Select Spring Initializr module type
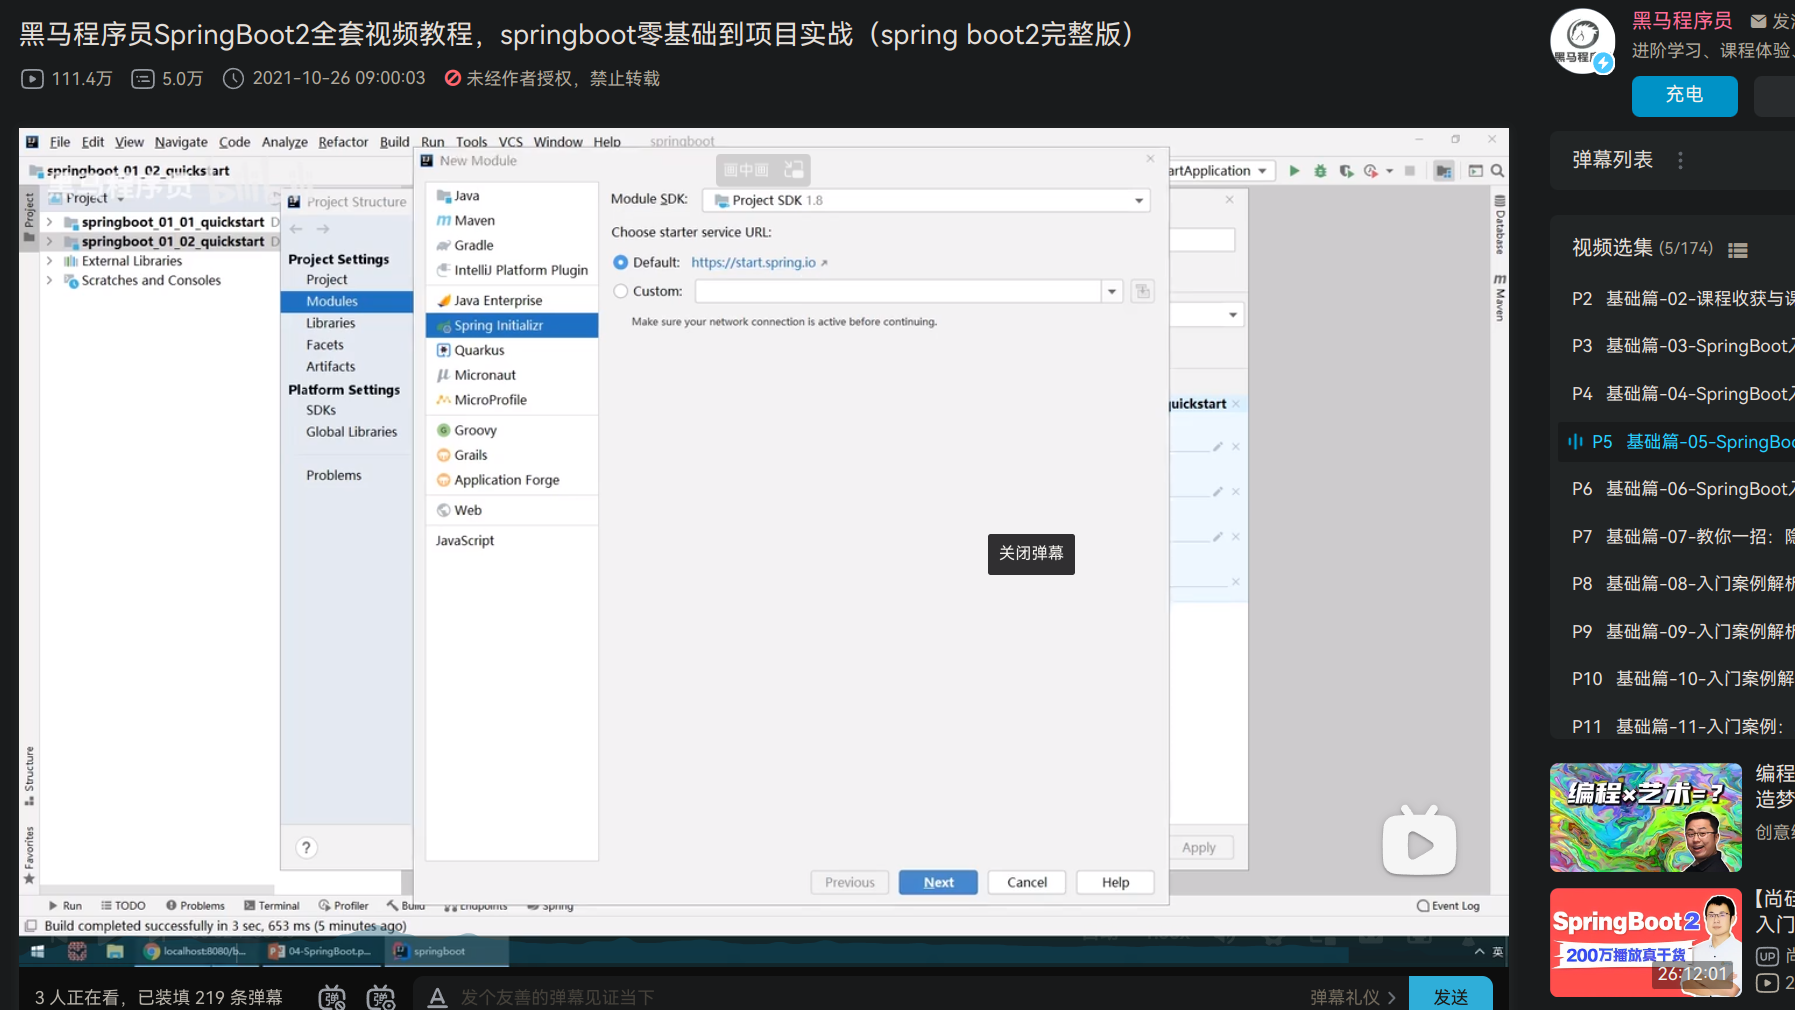Viewport: 1795px width, 1010px height. (512, 325)
